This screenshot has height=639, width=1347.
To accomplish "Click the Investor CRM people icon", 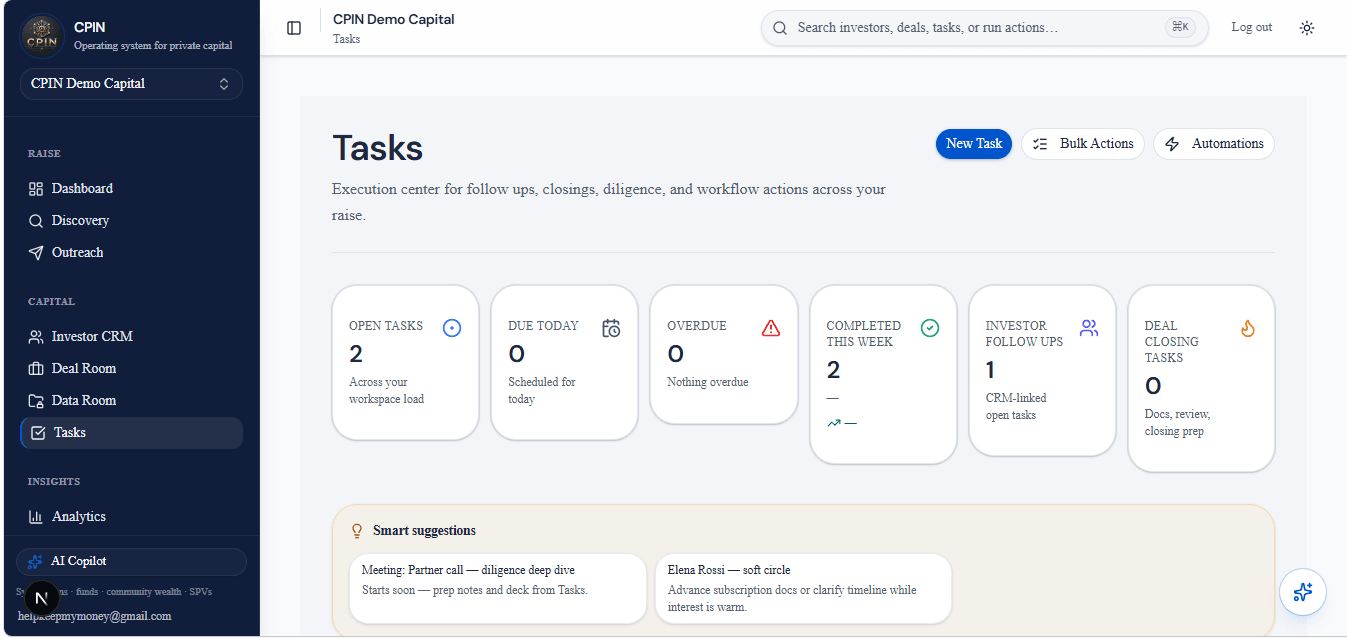I will tap(36, 337).
